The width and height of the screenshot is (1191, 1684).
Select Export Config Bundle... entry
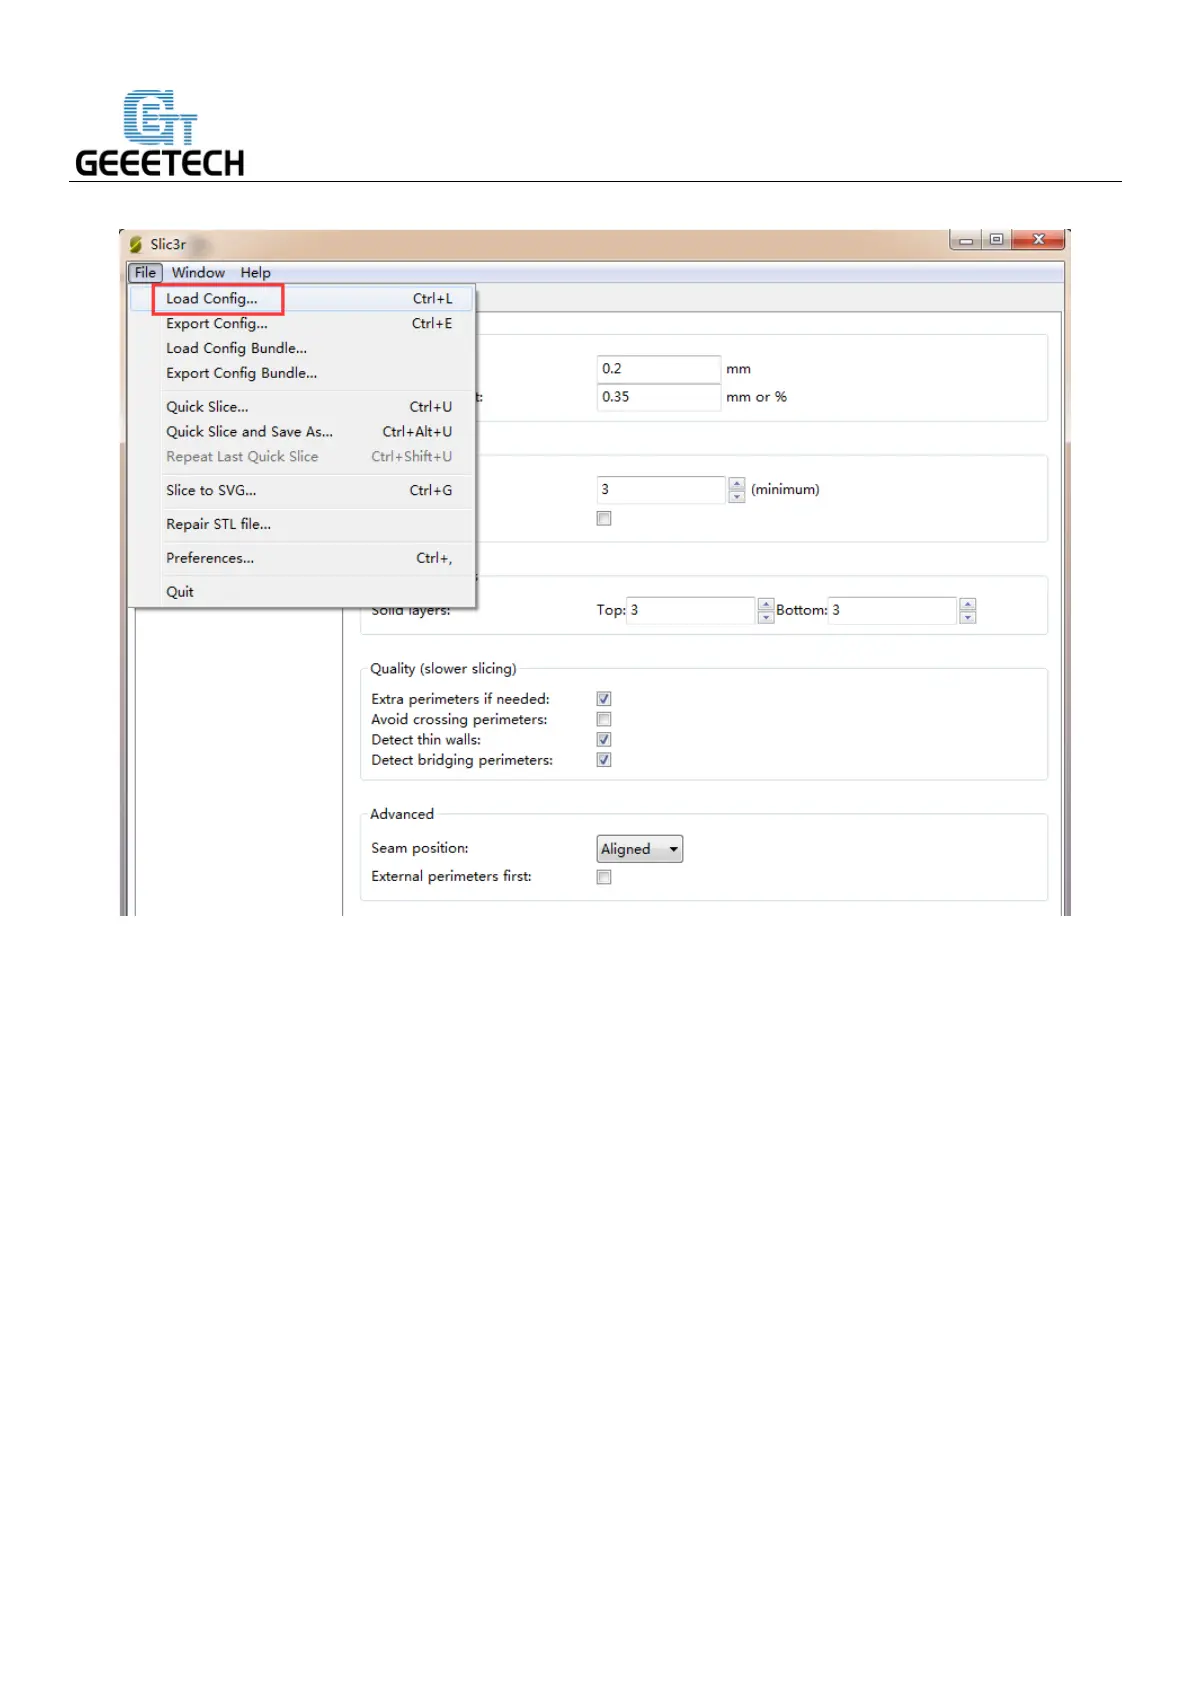[302, 373]
